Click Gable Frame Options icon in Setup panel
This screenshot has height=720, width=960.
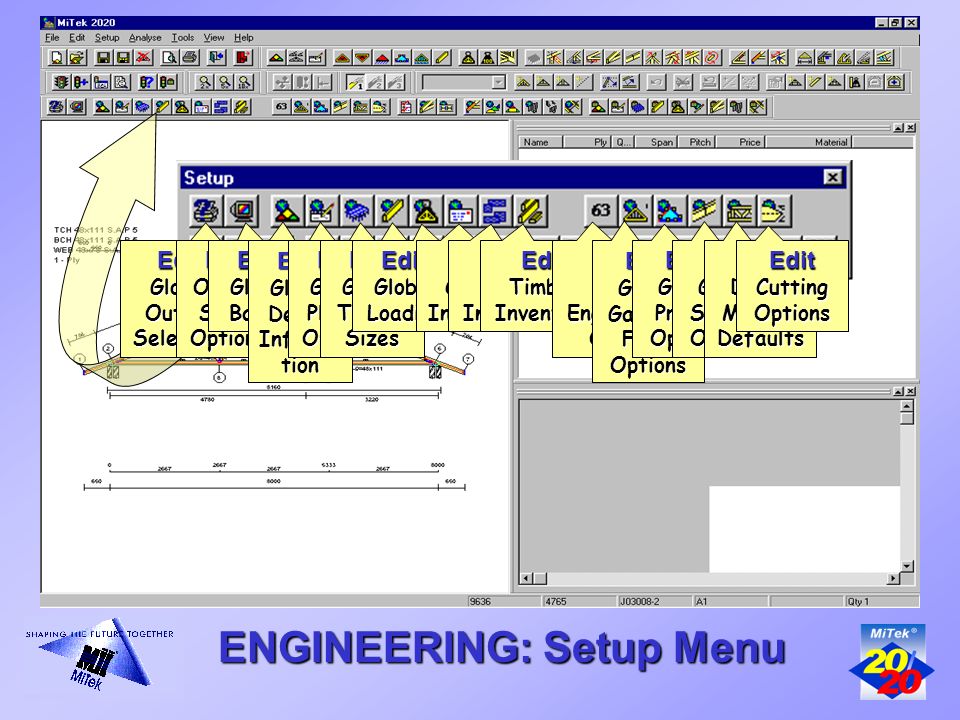(636, 211)
